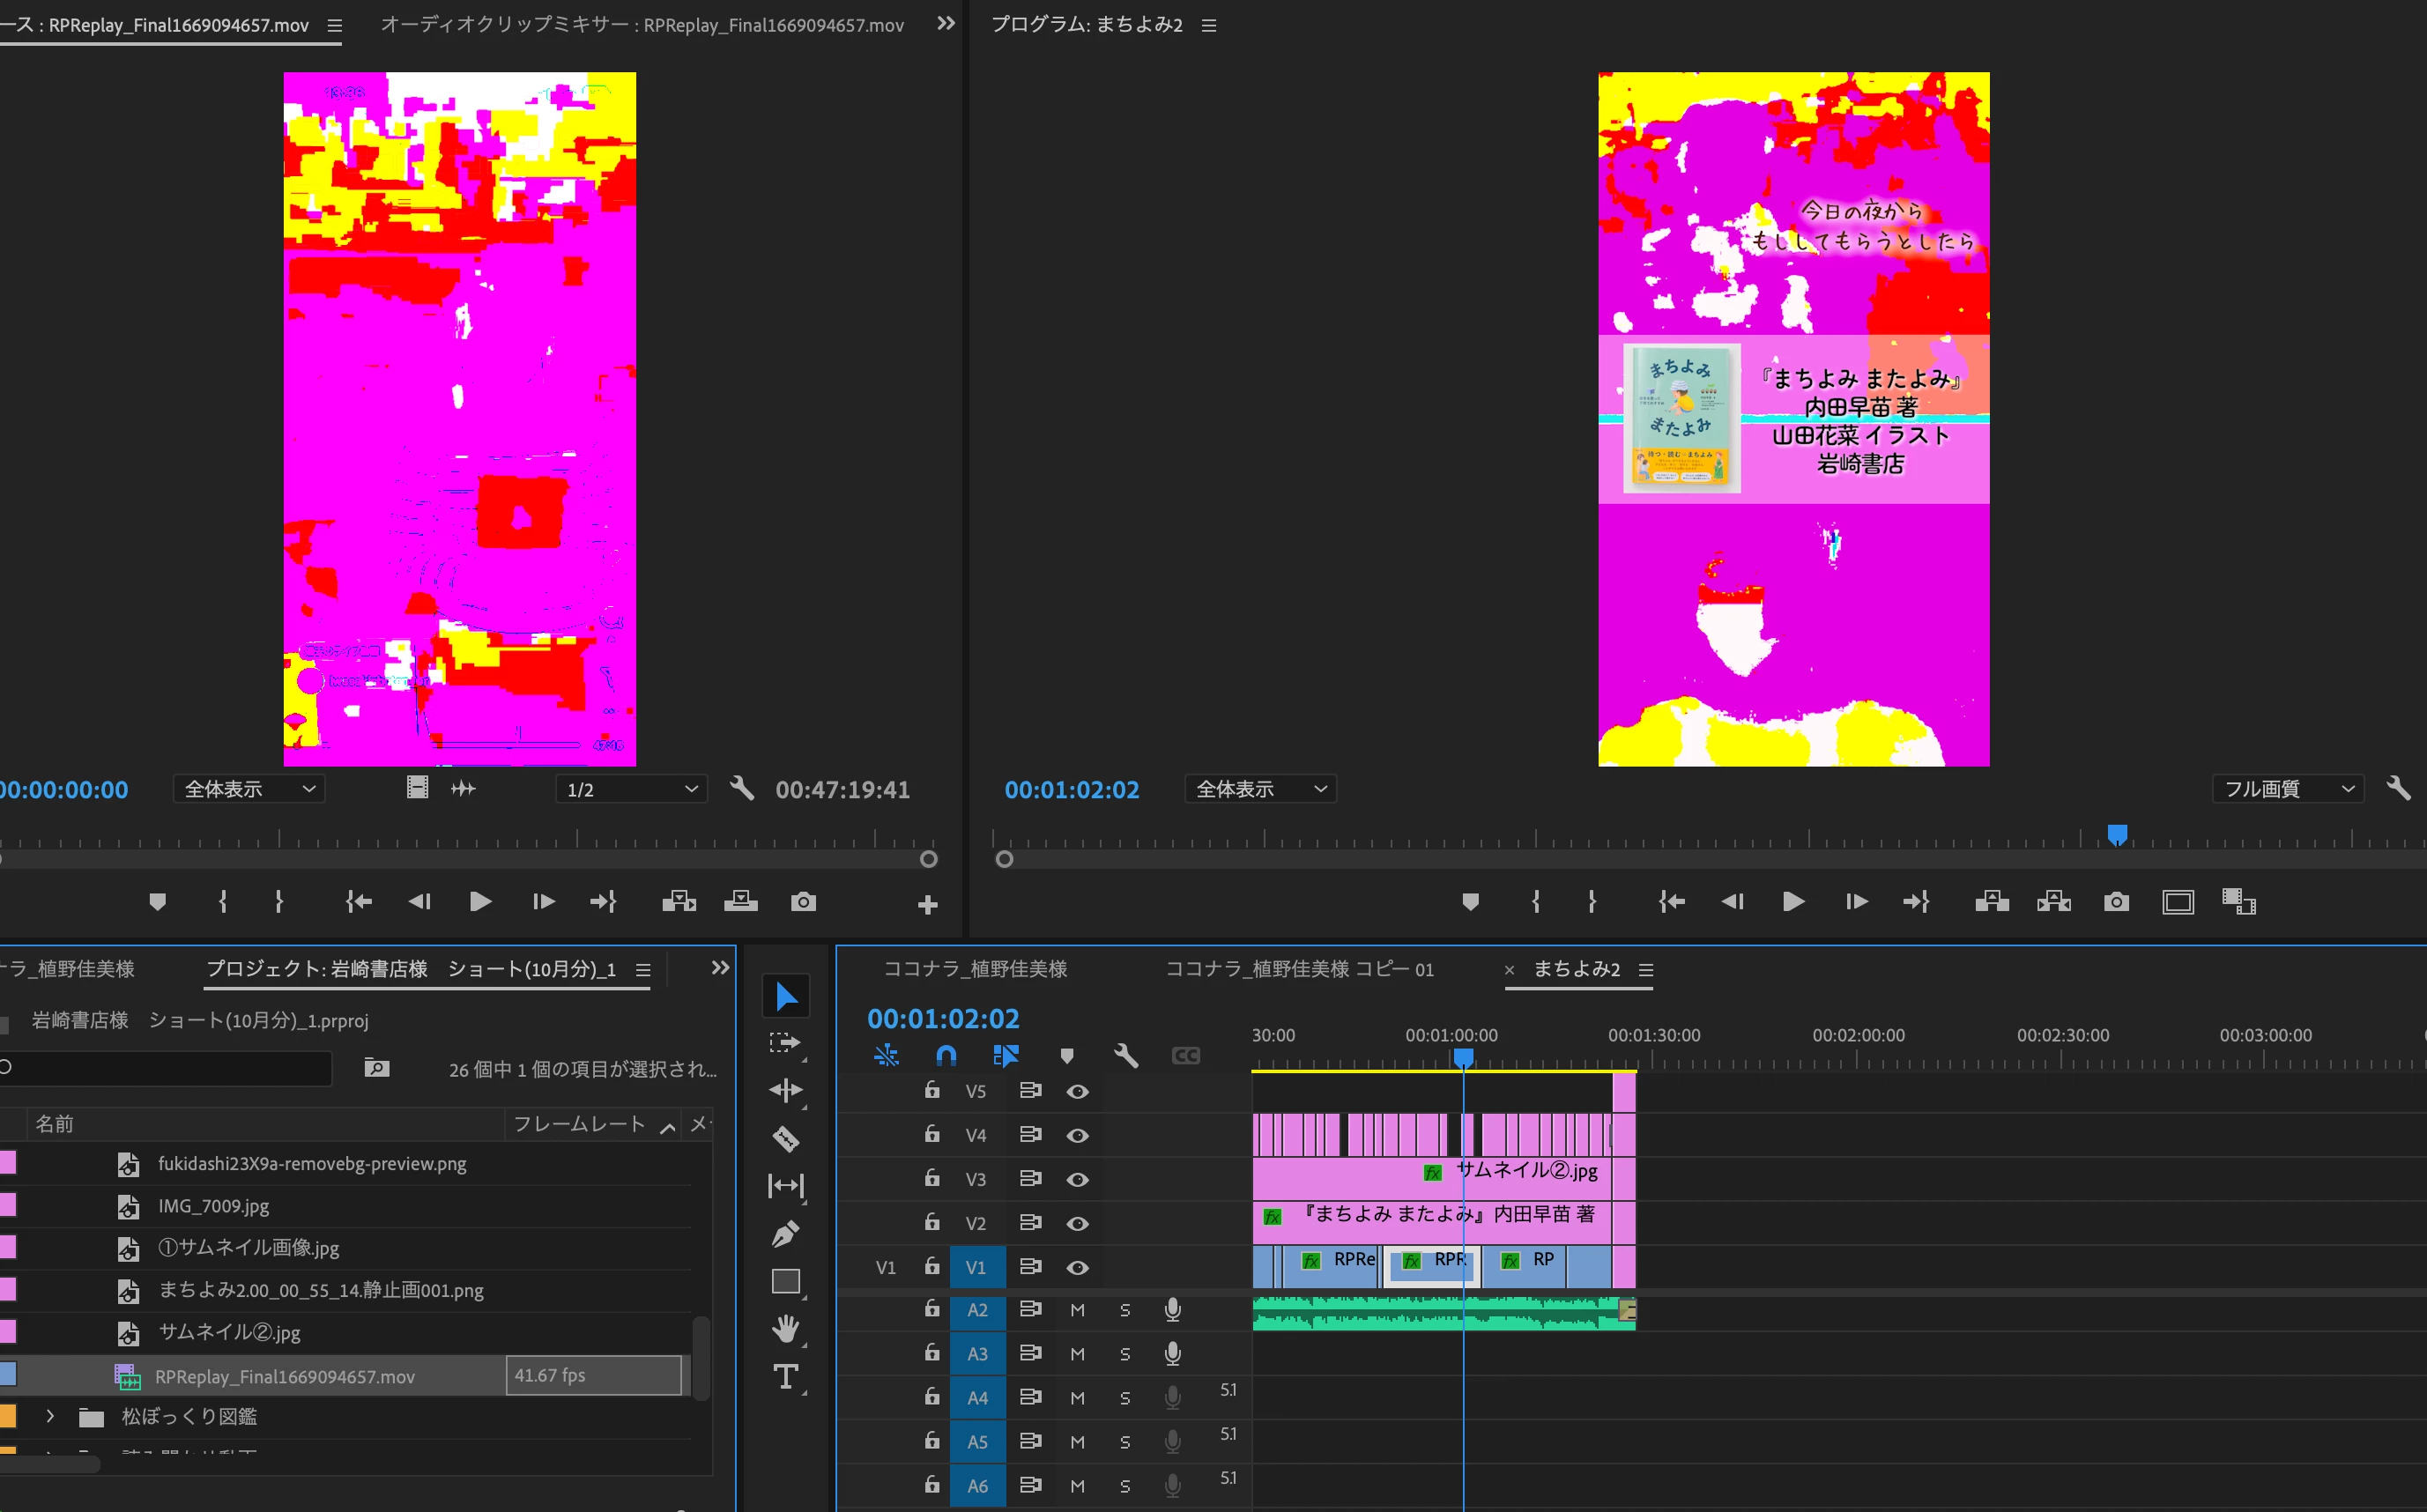Mark In in the Program monitor
Viewport: 2427px width, 1512px height.
click(x=1536, y=902)
